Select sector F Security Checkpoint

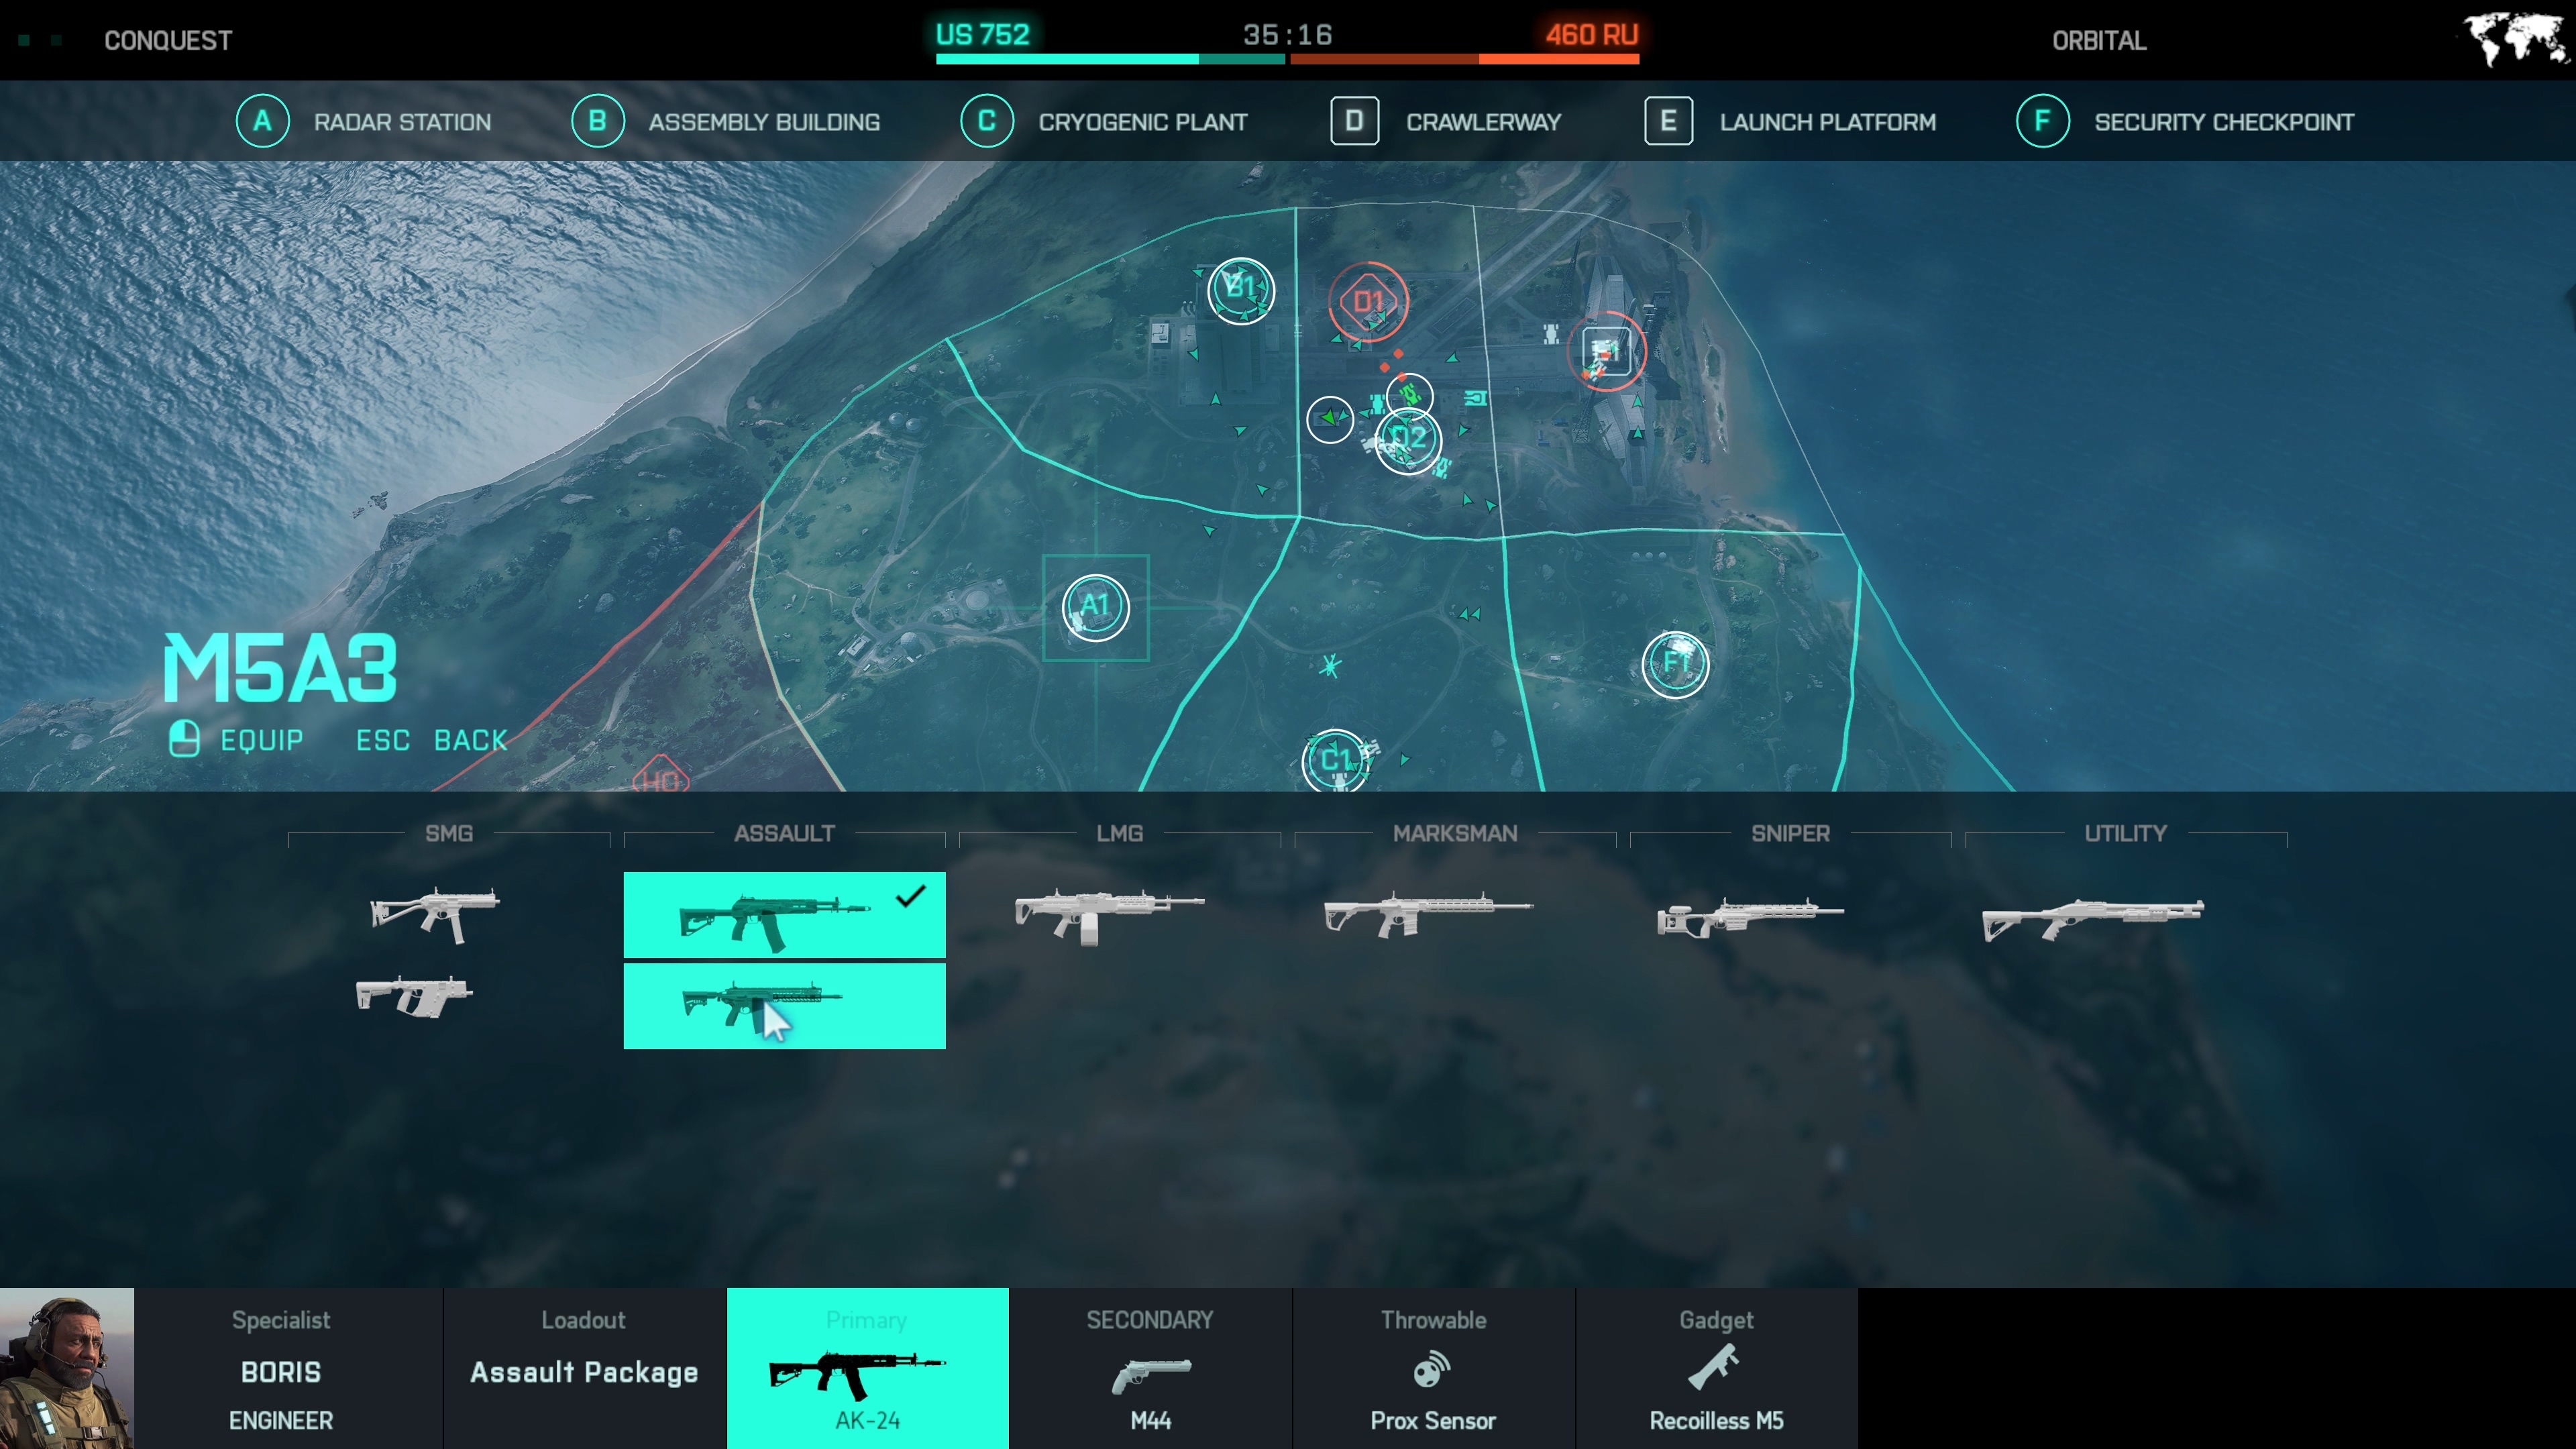2185,121
